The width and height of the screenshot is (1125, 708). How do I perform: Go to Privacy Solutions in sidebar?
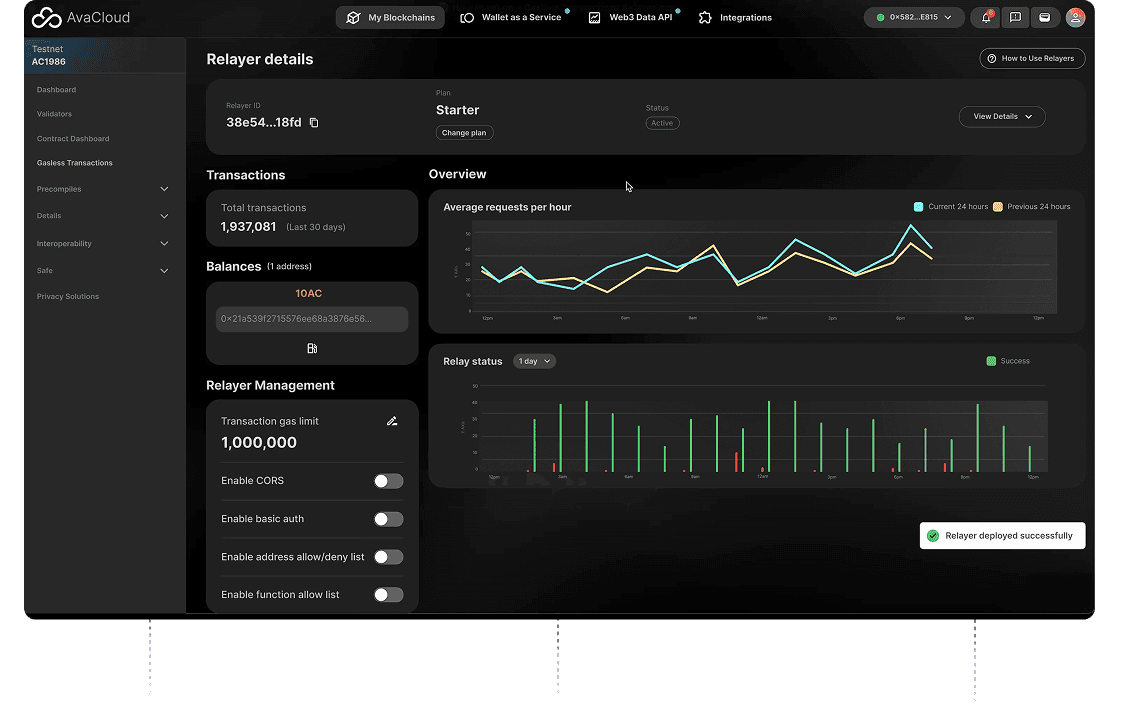[67, 296]
